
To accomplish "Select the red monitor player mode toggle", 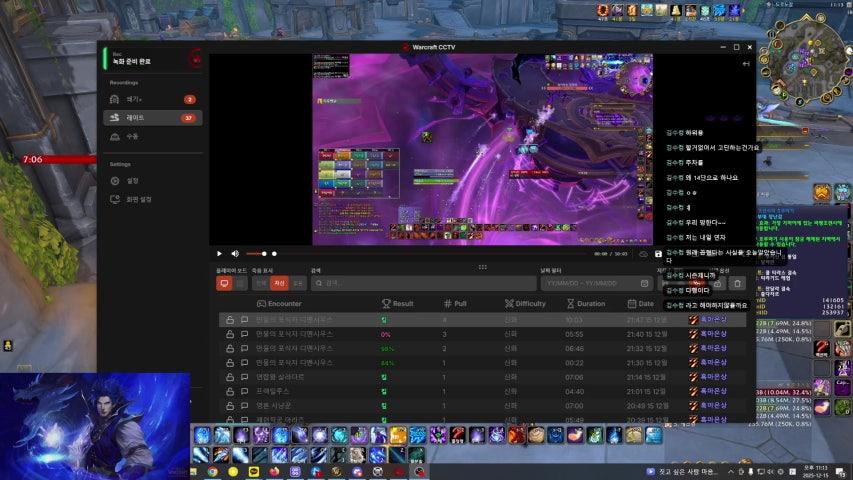I will 224,284.
